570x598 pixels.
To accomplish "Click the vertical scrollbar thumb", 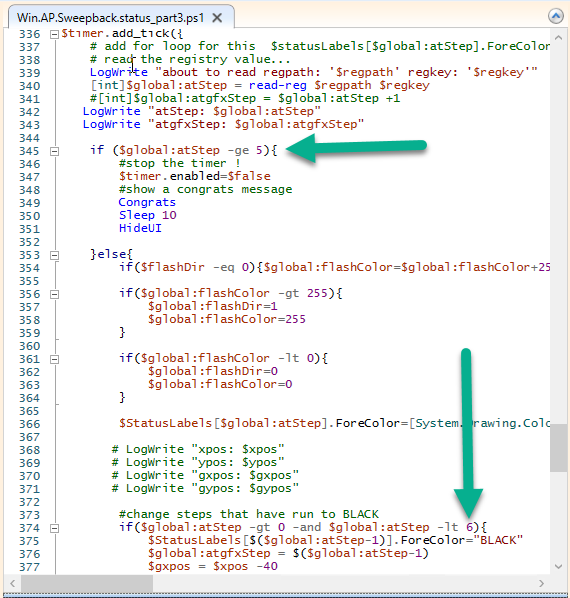I will click(x=558, y=448).
